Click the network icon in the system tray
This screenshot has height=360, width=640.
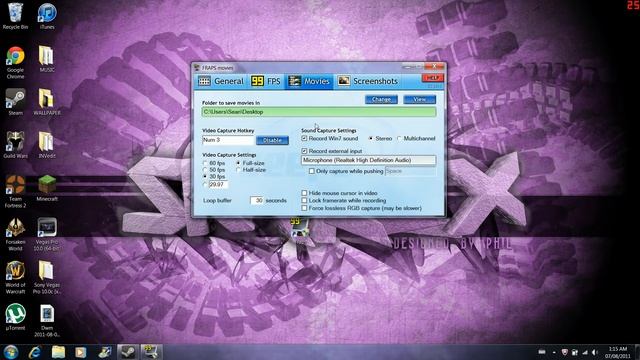click(585, 352)
